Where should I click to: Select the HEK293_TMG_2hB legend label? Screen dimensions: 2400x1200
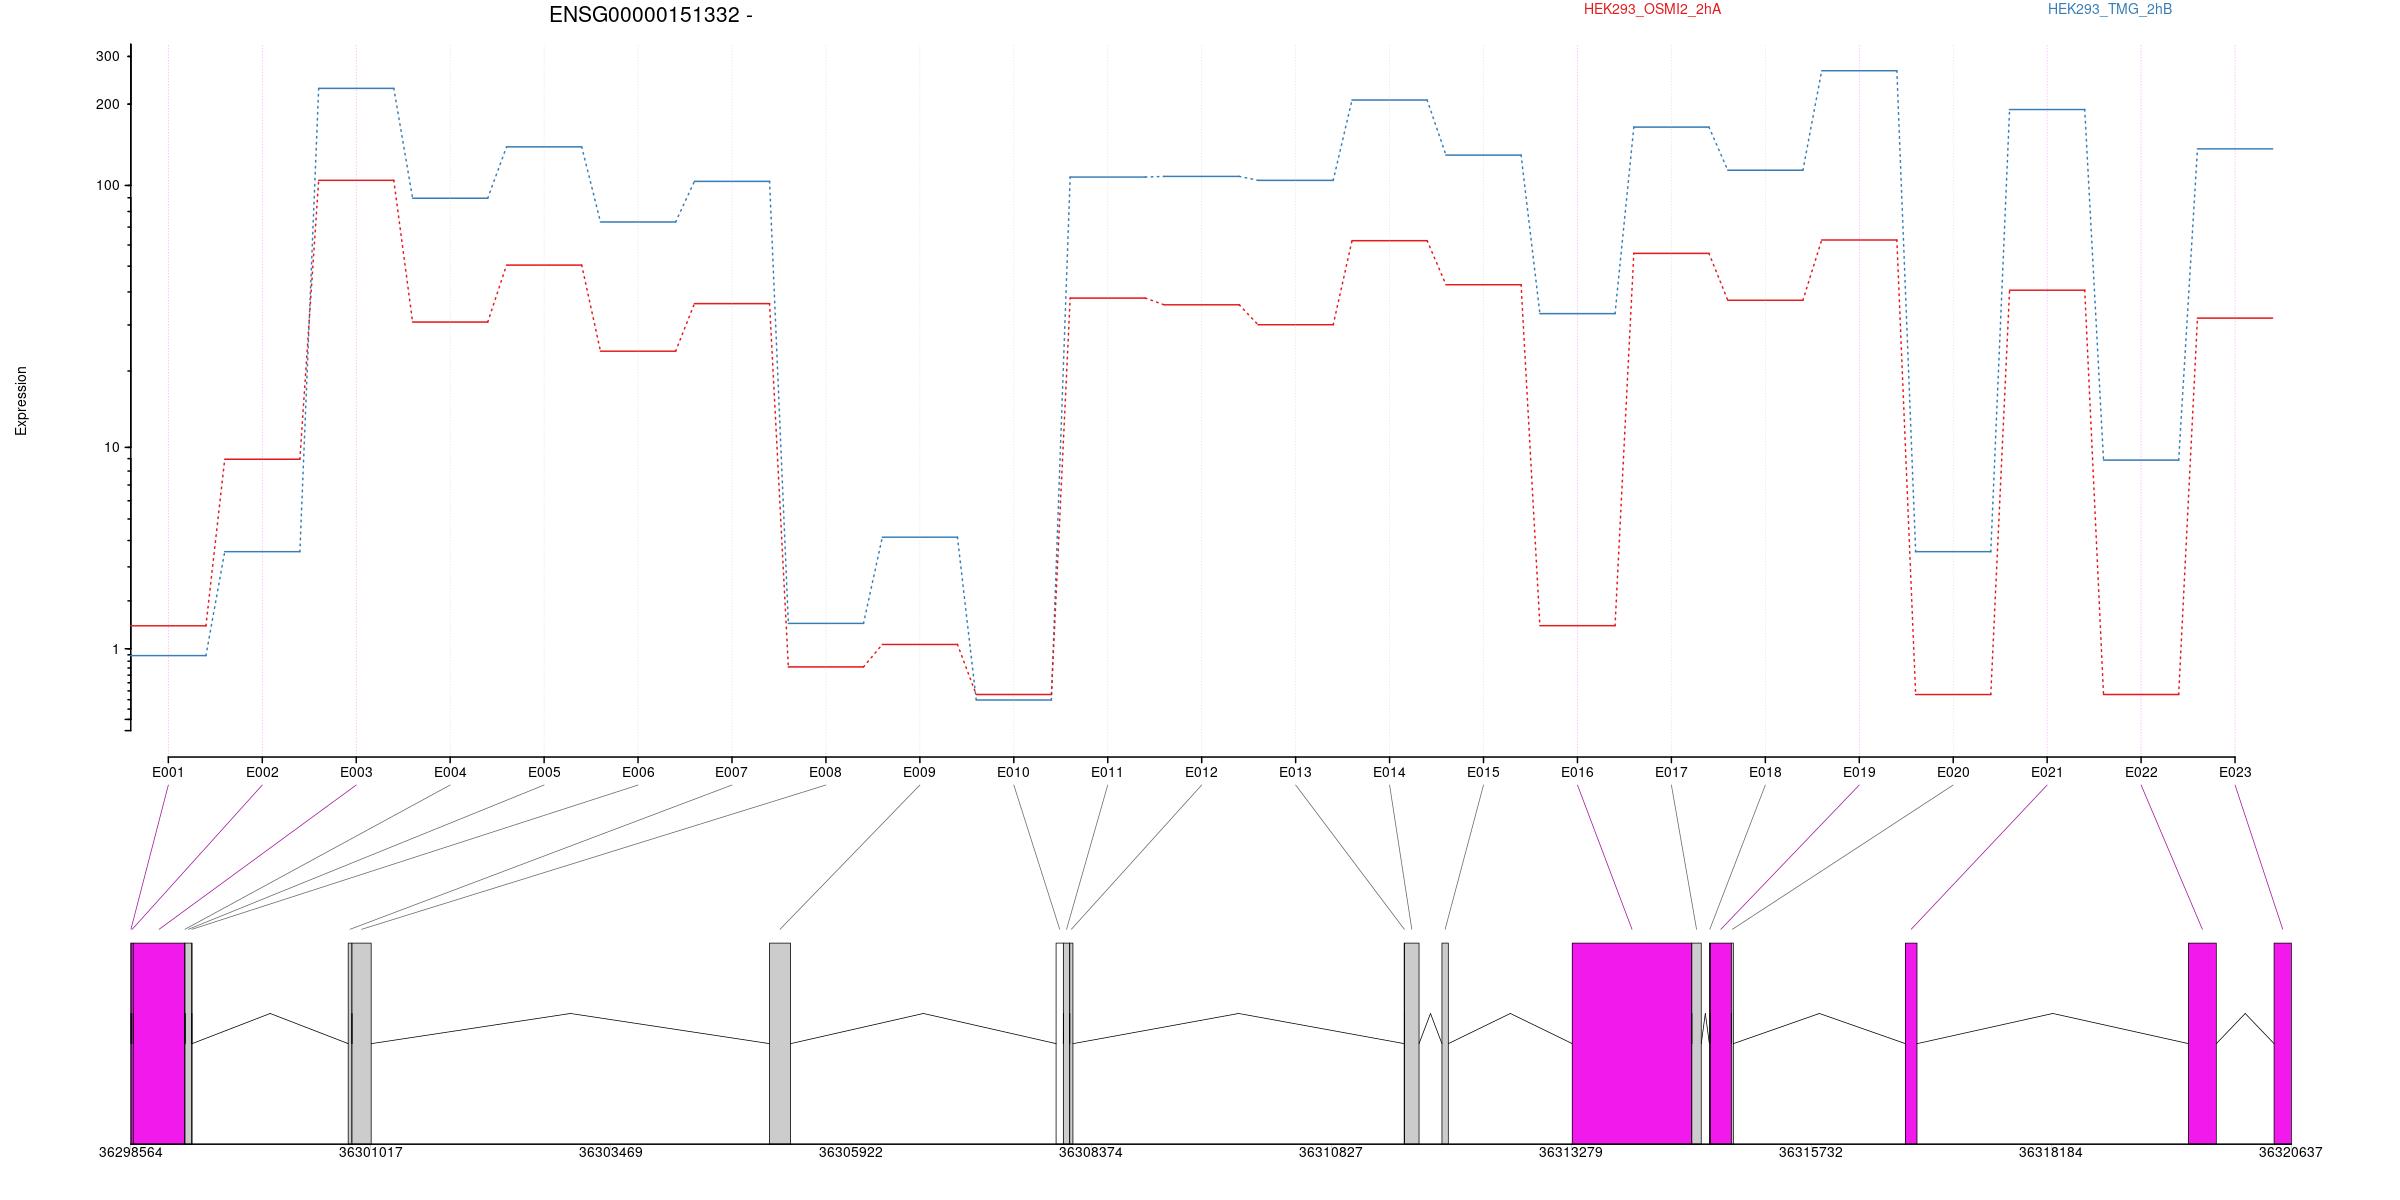(2110, 9)
